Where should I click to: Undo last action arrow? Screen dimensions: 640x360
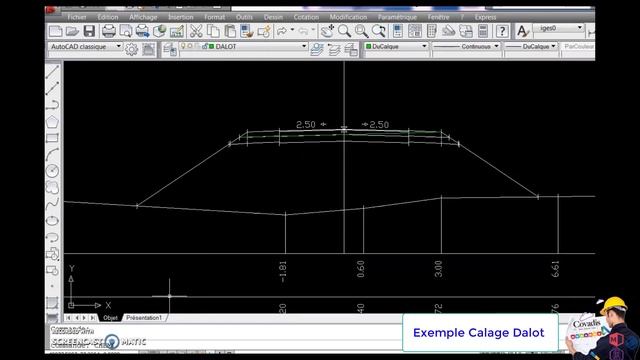pos(282,31)
